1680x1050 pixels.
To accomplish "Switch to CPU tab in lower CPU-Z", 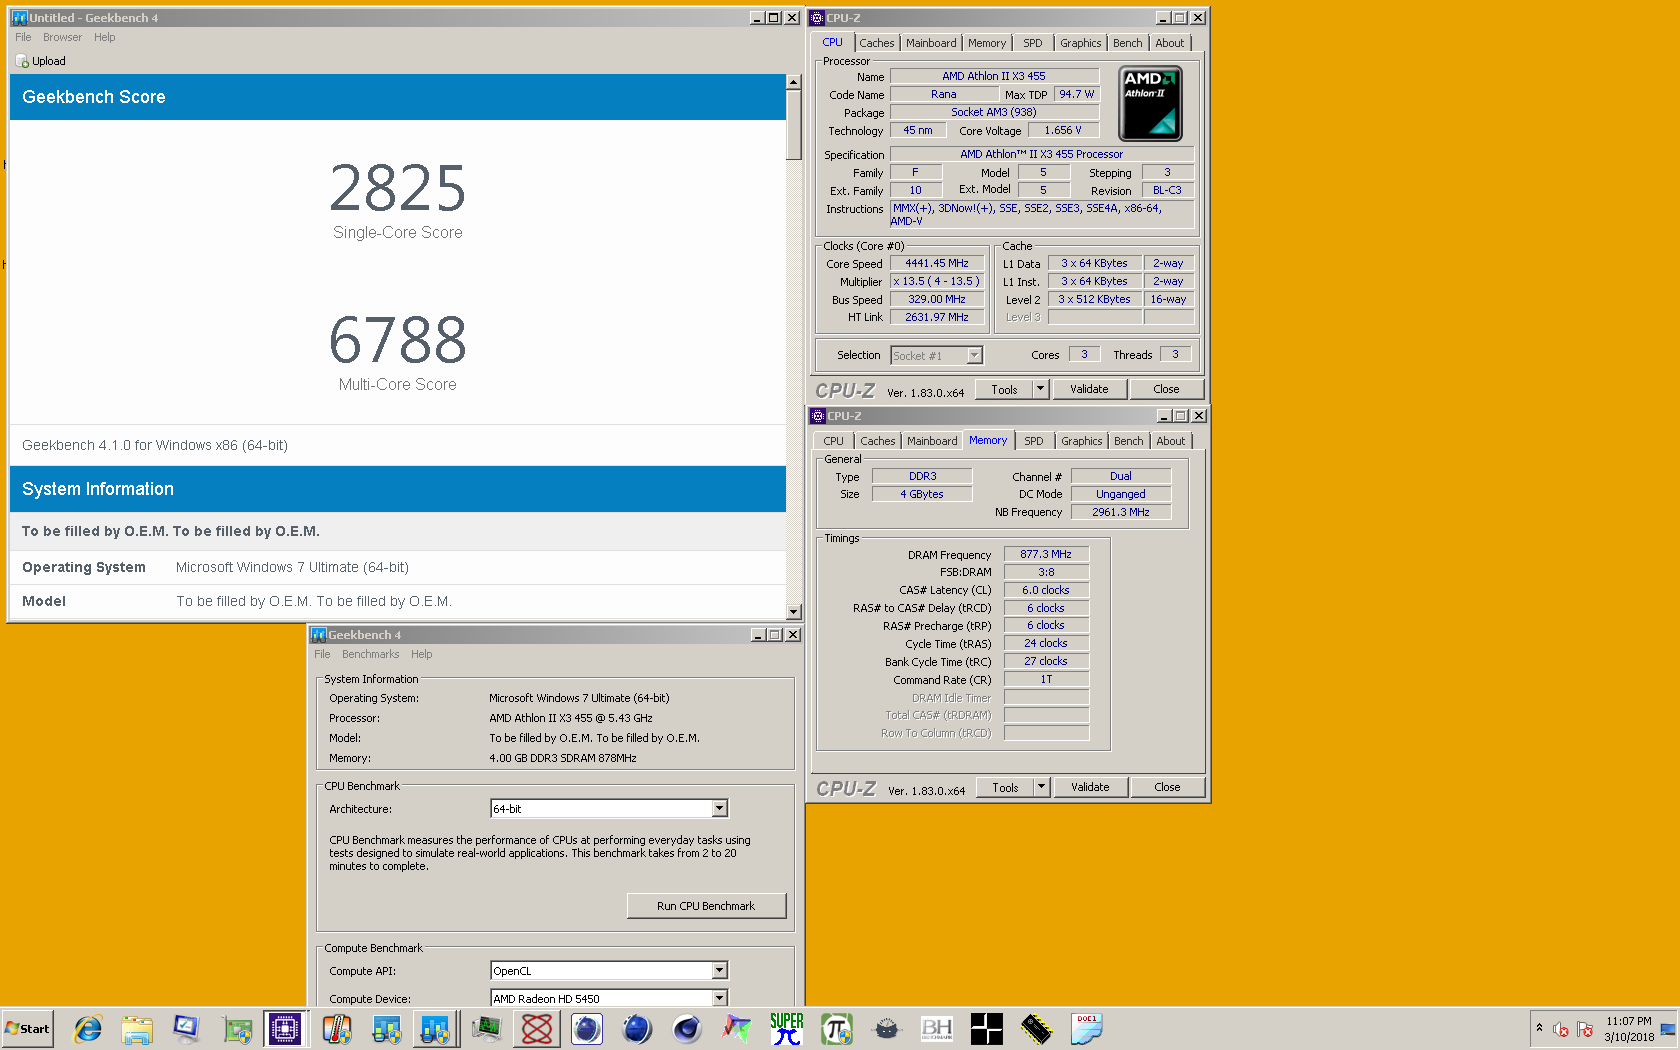I will tap(834, 441).
